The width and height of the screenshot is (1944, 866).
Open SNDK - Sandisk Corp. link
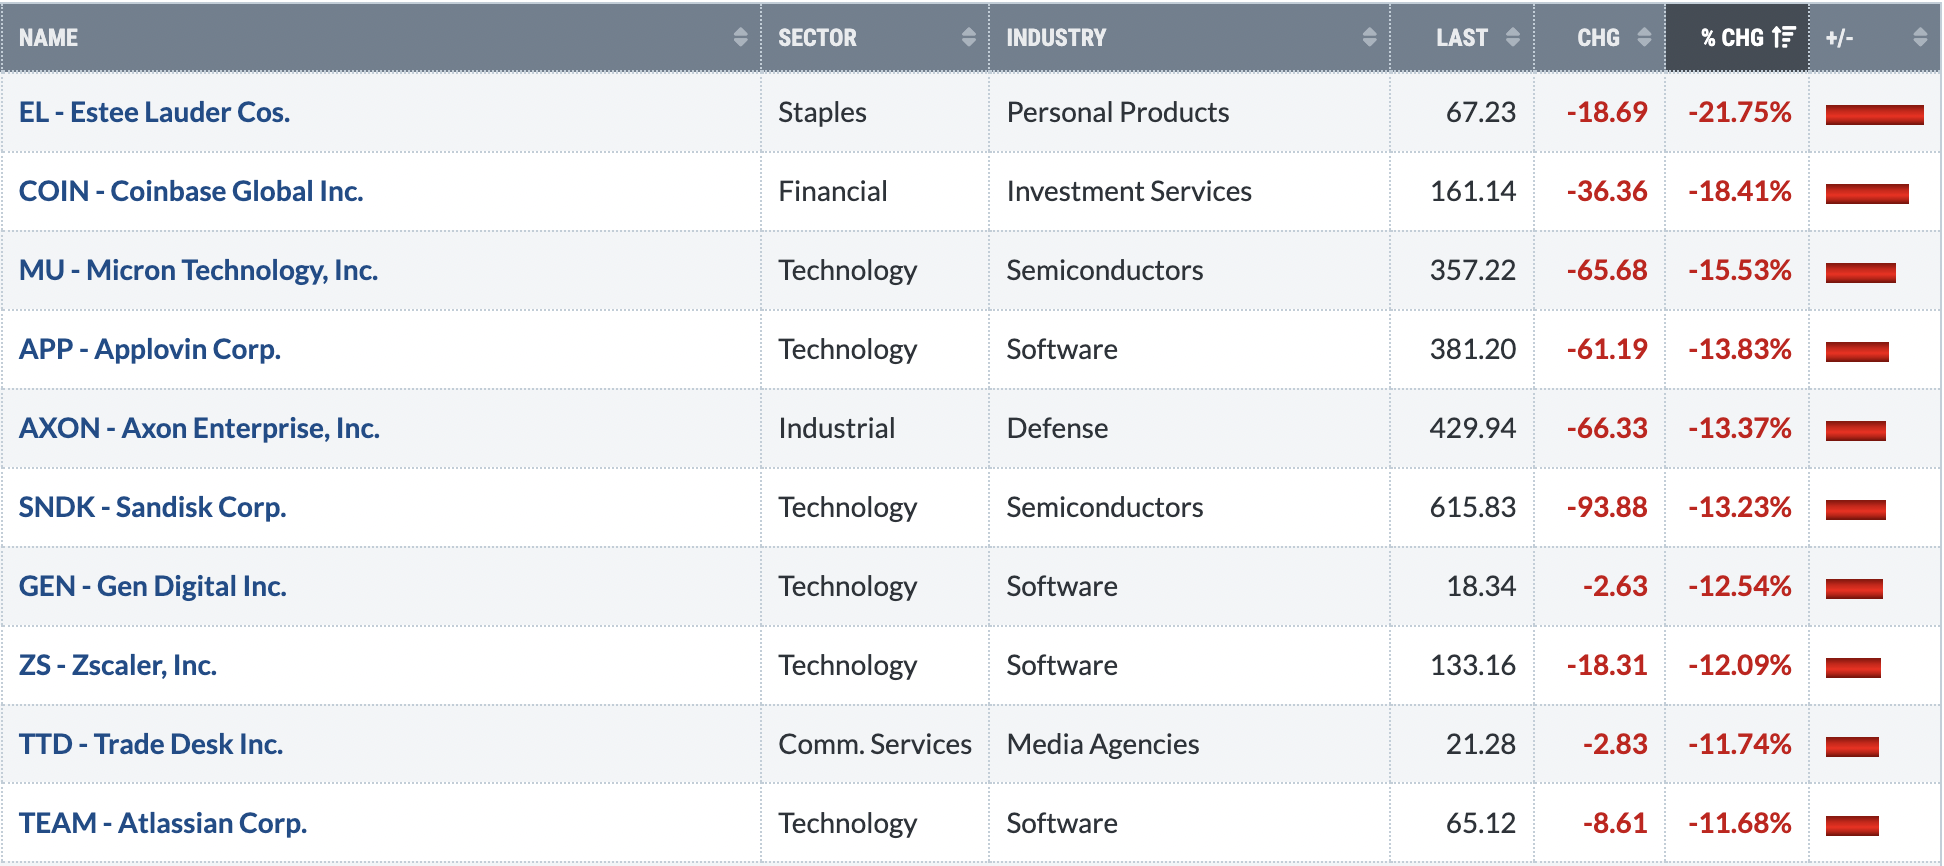(x=152, y=507)
